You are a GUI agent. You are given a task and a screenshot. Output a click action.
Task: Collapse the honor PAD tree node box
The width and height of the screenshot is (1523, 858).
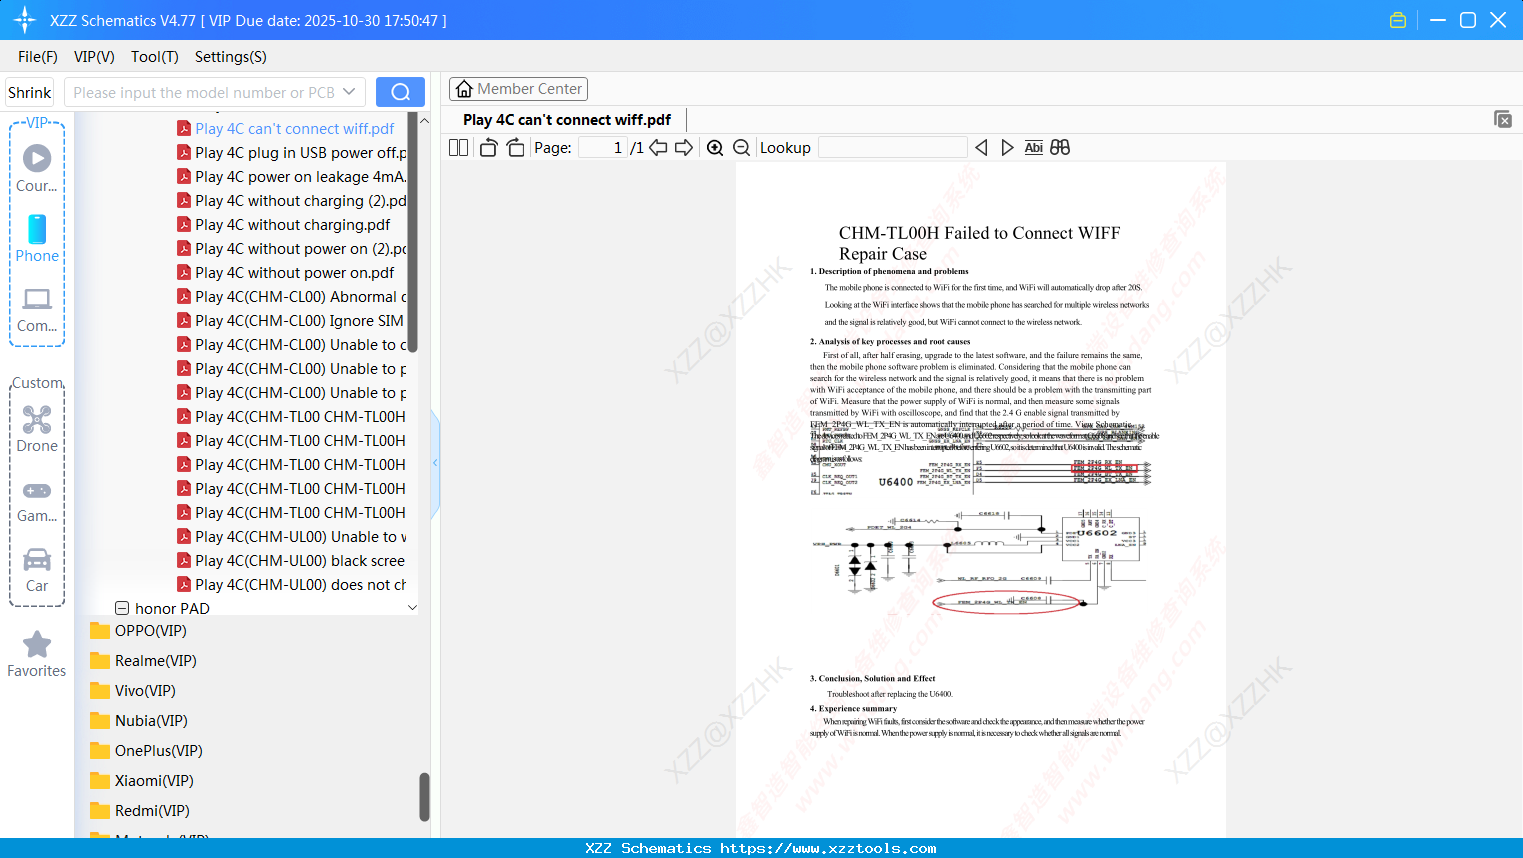122,608
